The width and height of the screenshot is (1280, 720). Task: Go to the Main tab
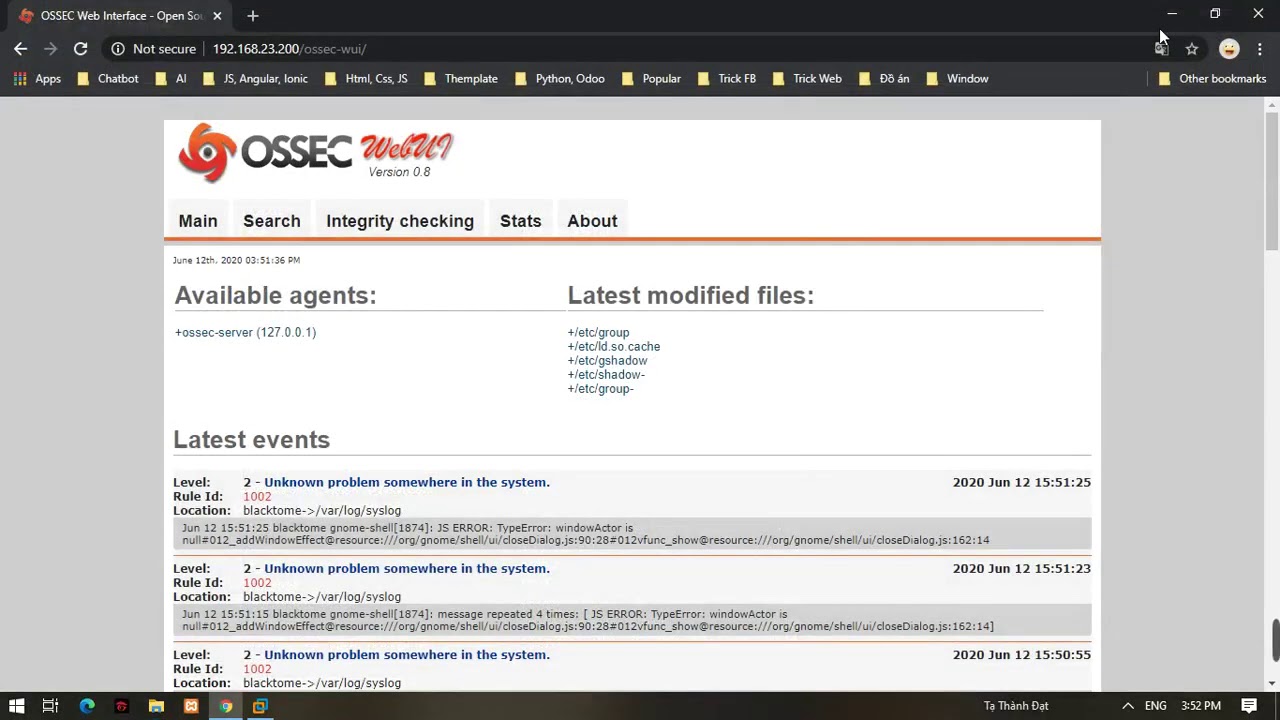coord(198,221)
